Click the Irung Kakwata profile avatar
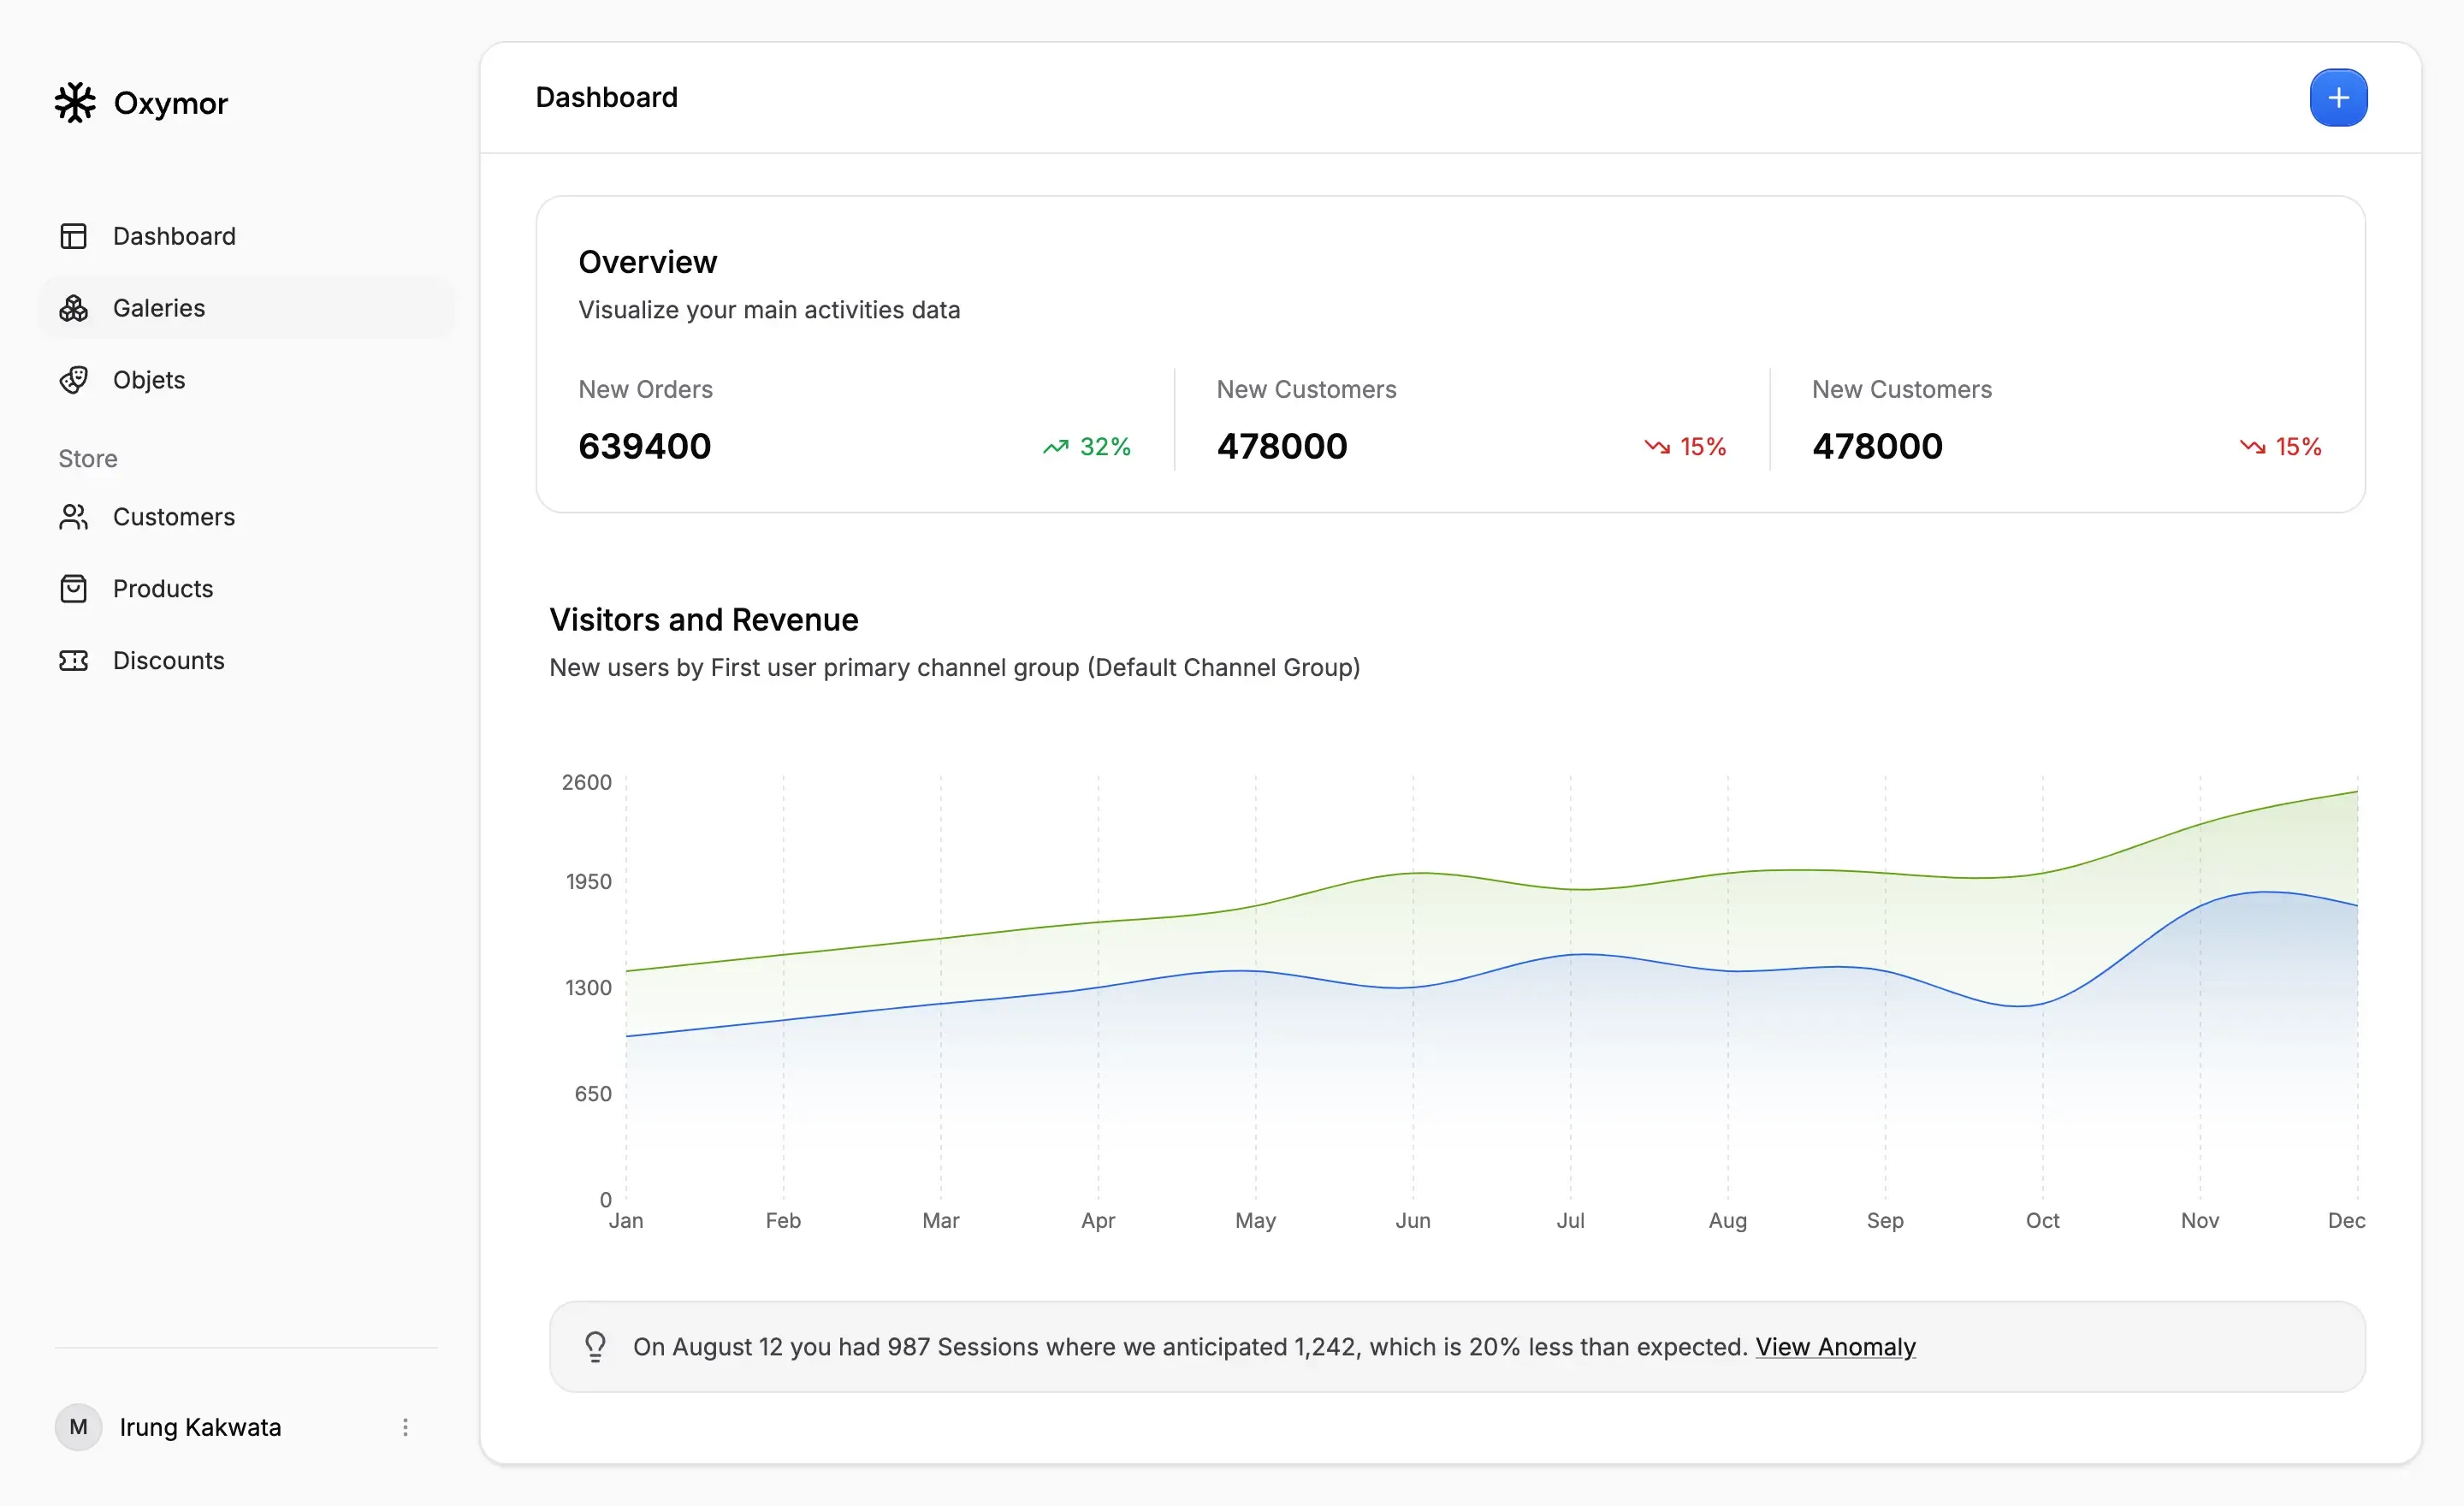 click(78, 1427)
